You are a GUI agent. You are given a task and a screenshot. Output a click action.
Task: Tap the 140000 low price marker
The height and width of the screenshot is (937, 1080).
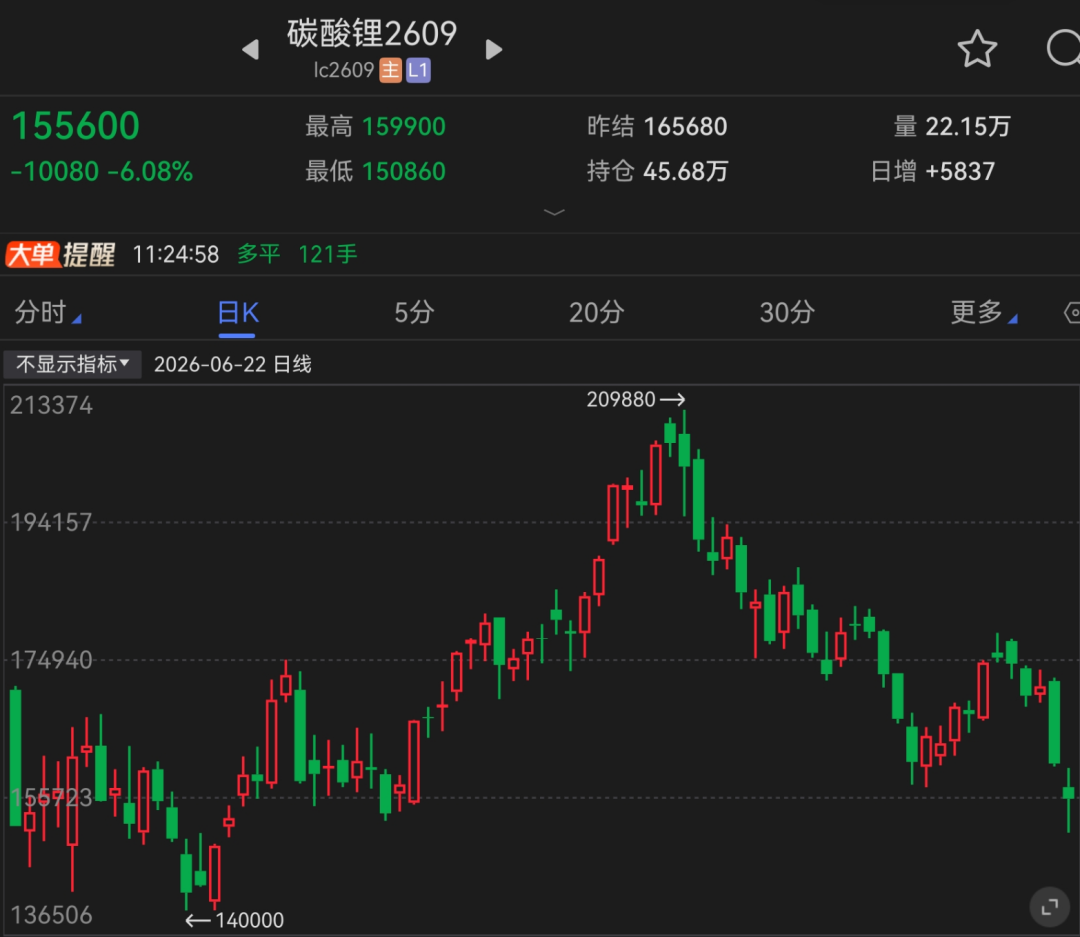click(x=235, y=920)
